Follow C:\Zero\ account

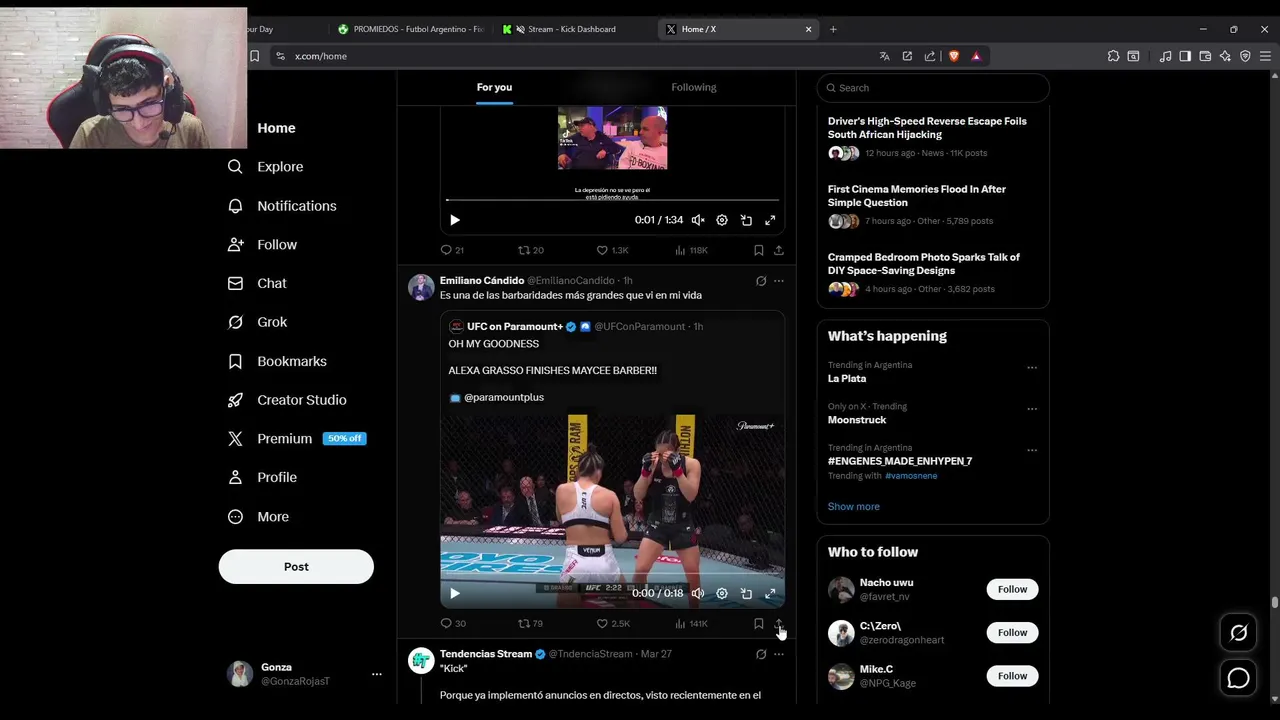click(x=1012, y=633)
